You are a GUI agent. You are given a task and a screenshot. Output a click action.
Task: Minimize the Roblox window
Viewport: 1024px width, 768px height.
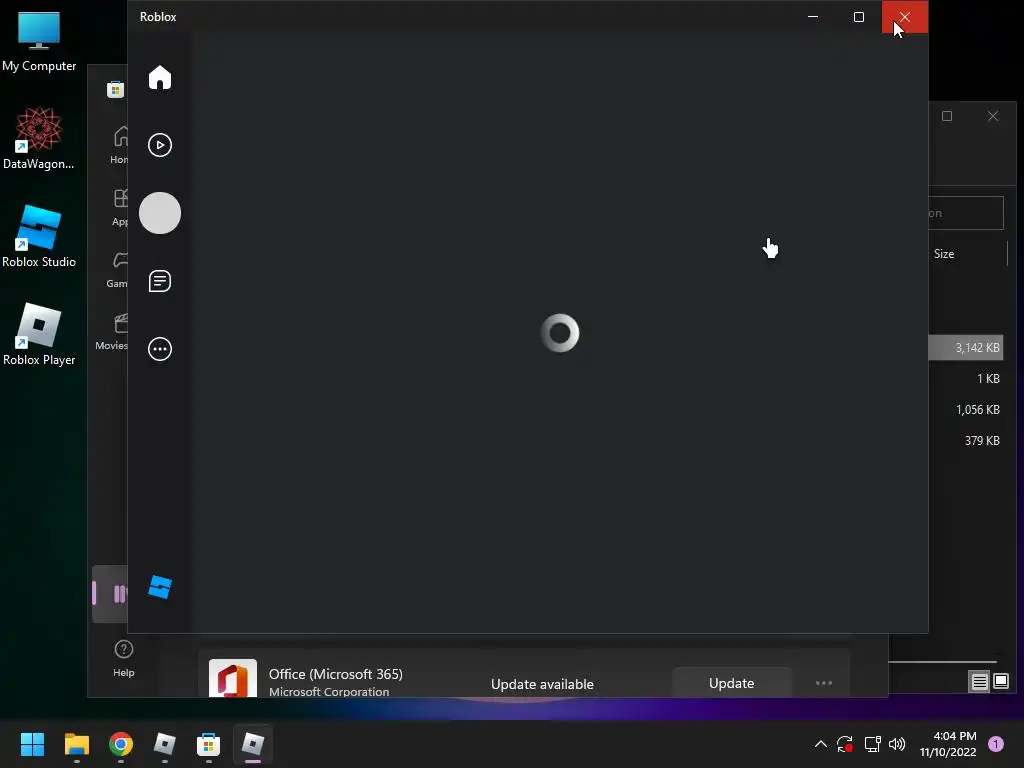813,16
